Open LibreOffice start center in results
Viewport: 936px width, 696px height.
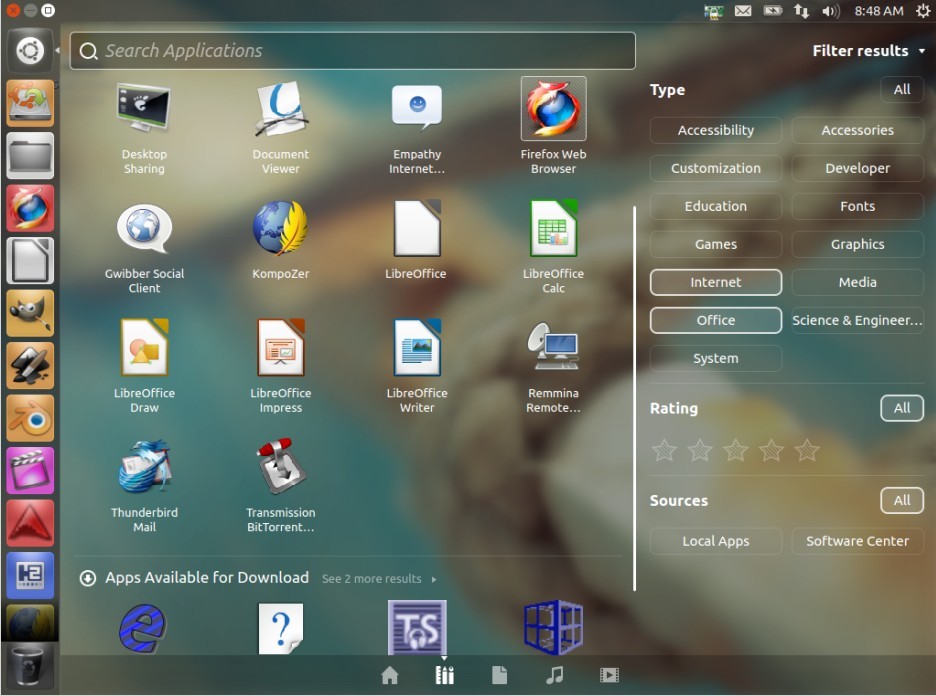(x=416, y=241)
